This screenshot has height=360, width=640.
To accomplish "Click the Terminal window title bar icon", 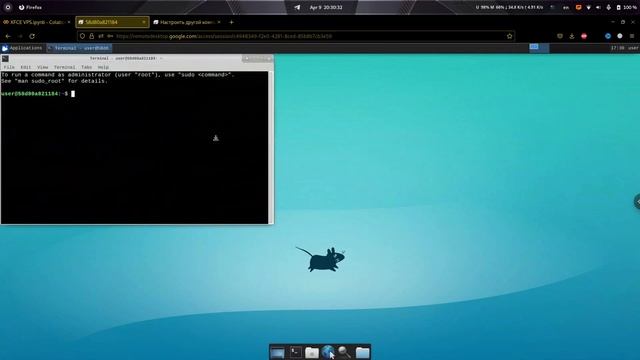I will pyautogui.click(x=5, y=59).
